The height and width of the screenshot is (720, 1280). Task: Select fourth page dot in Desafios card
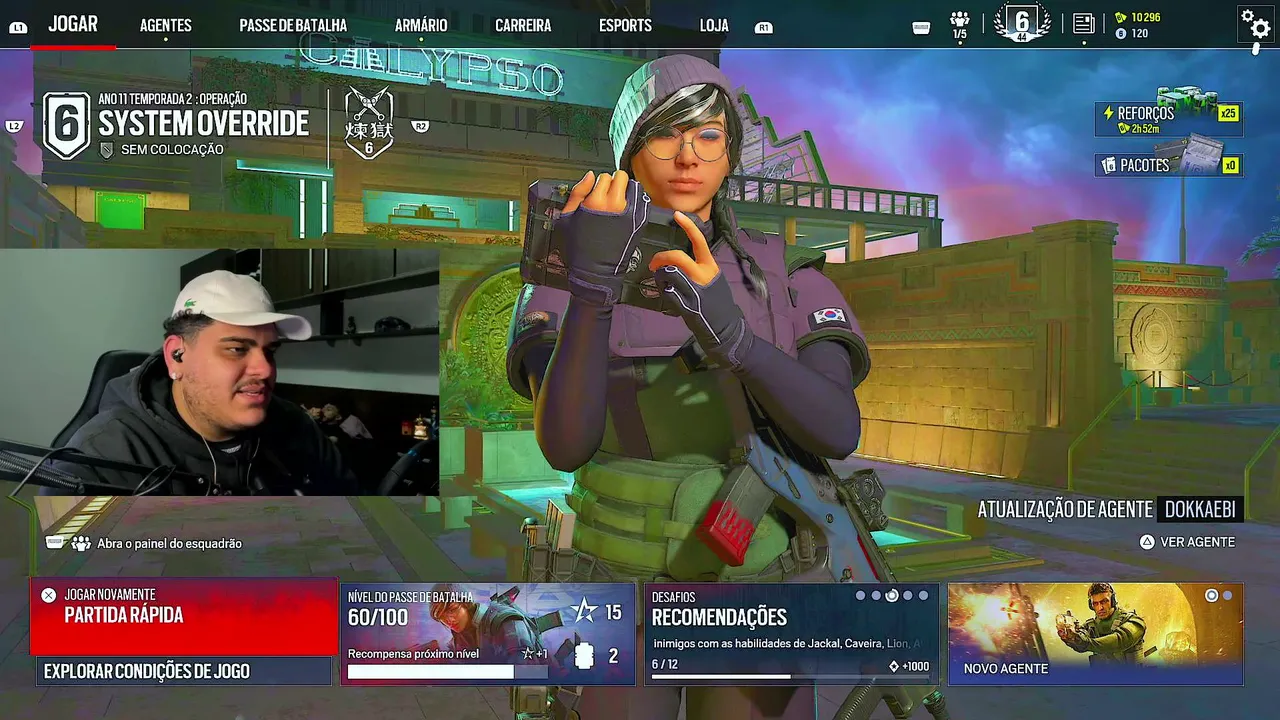[x=908, y=596]
